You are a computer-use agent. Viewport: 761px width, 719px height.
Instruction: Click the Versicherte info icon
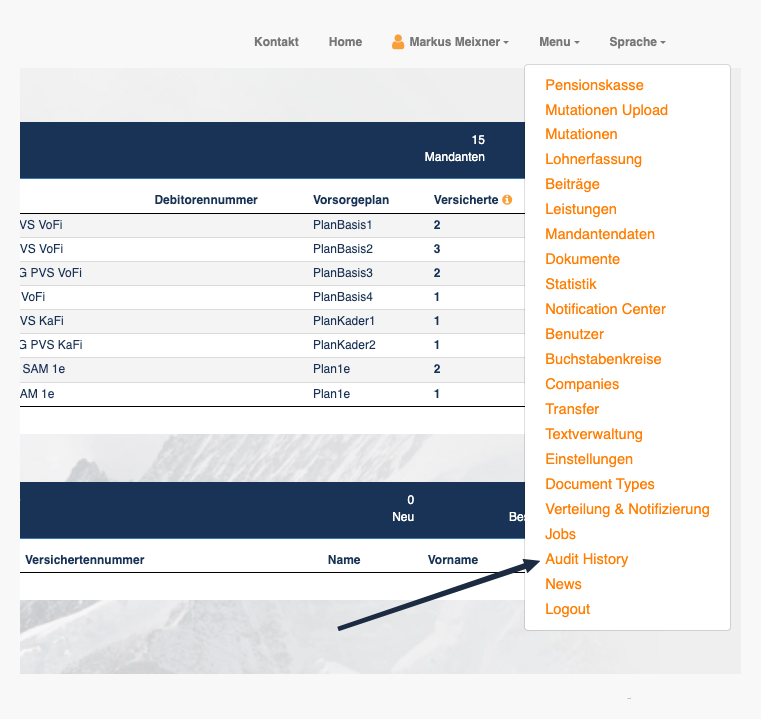pyautogui.click(x=507, y=200)
